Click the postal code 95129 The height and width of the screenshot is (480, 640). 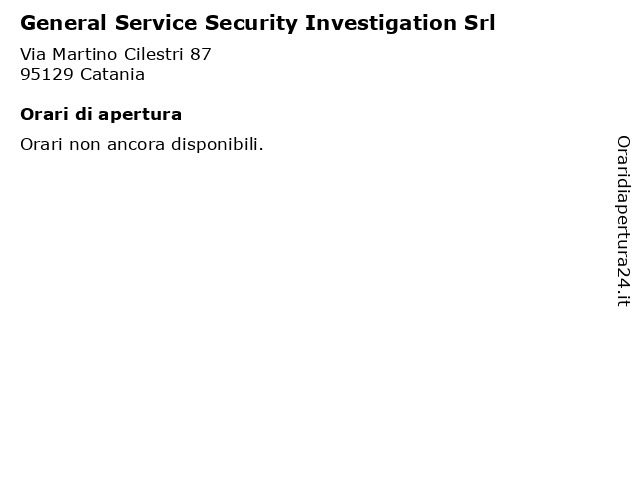point(47,75)
